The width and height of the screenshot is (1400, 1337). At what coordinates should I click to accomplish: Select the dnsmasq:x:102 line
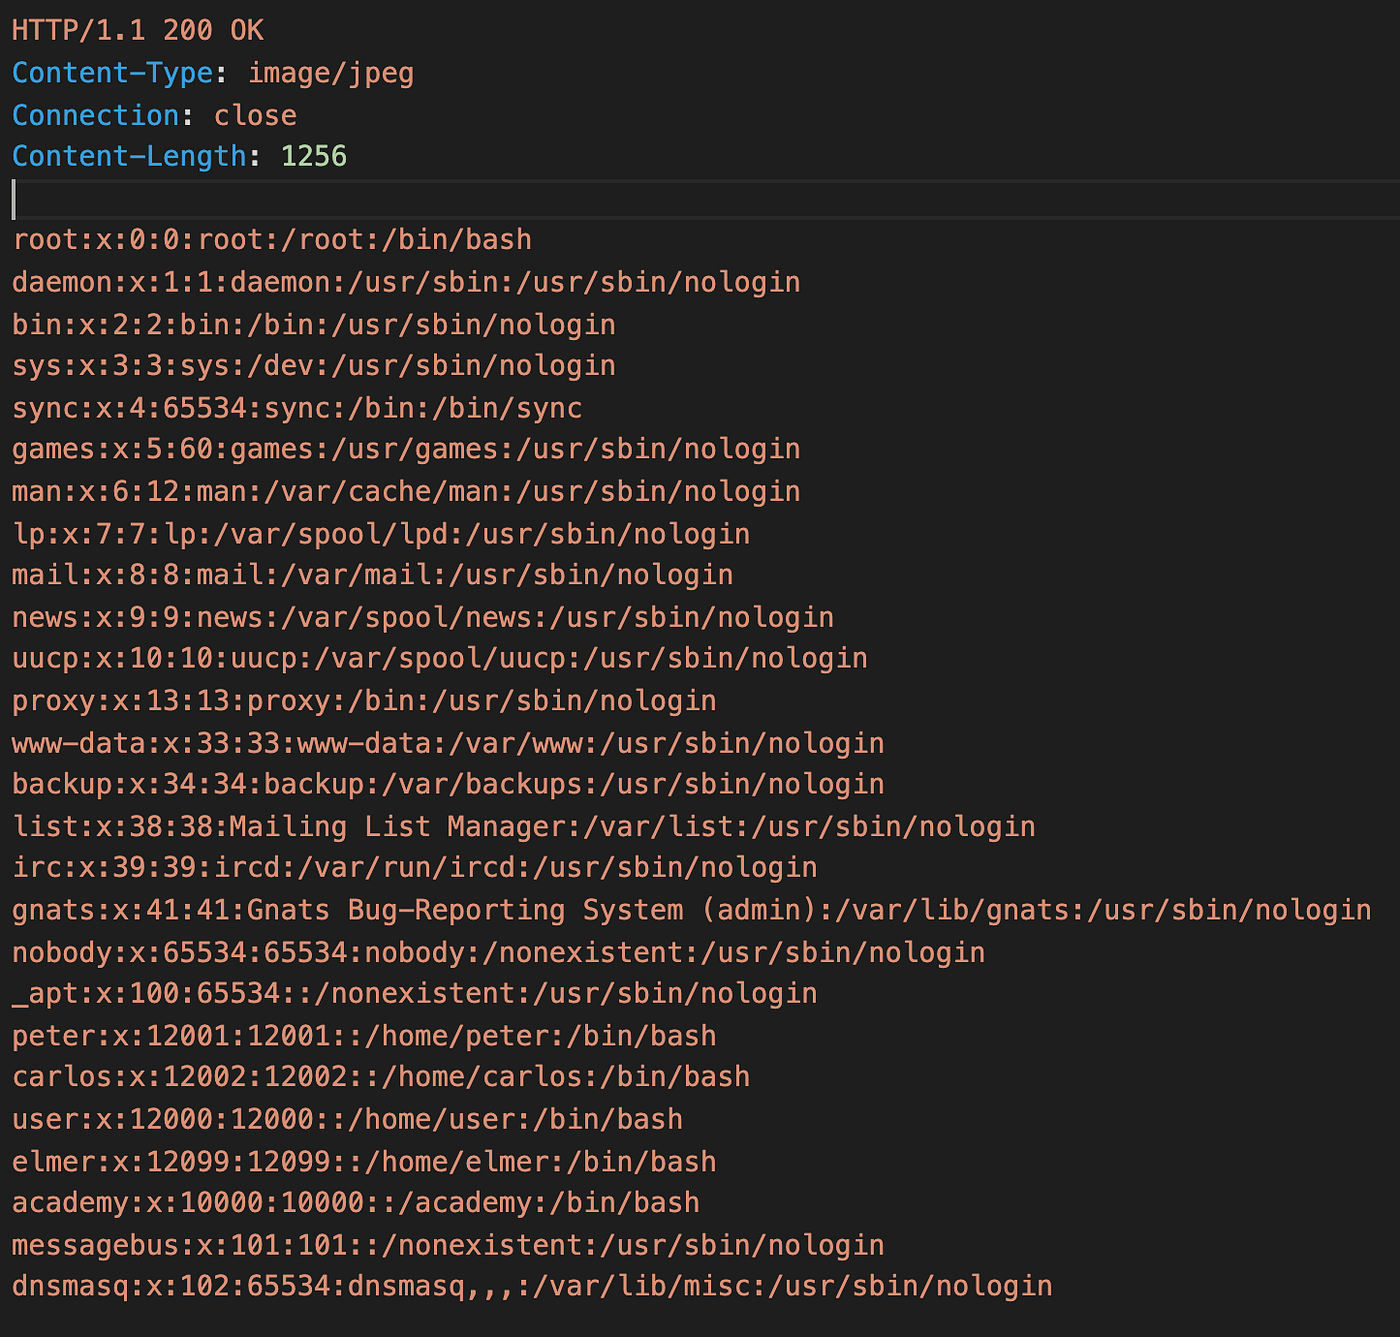(x=532, y=1287)
